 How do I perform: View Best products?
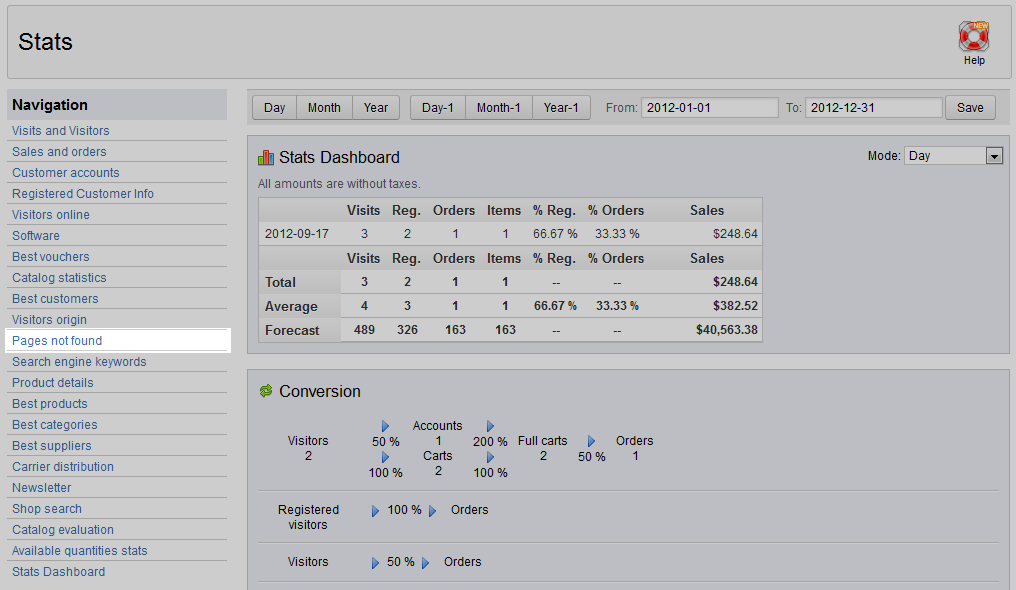click(49, 404)
